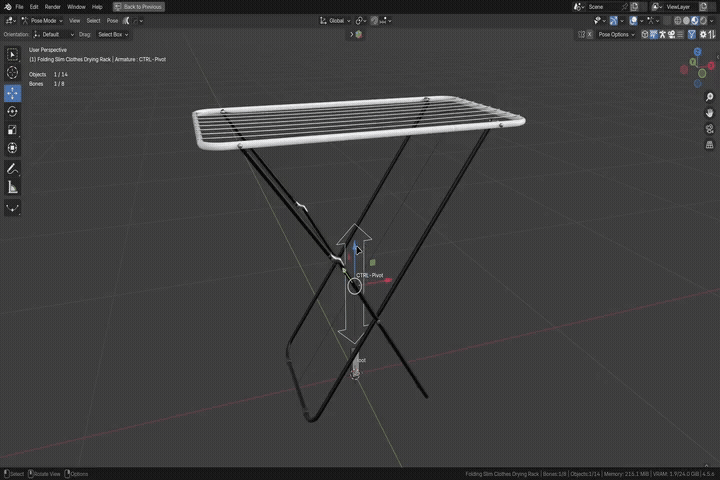Image resolution: width=720 pixels, height=480 pixels.
Task: Expand the sidebar arrow at right edge
Action: pos(718,57)
